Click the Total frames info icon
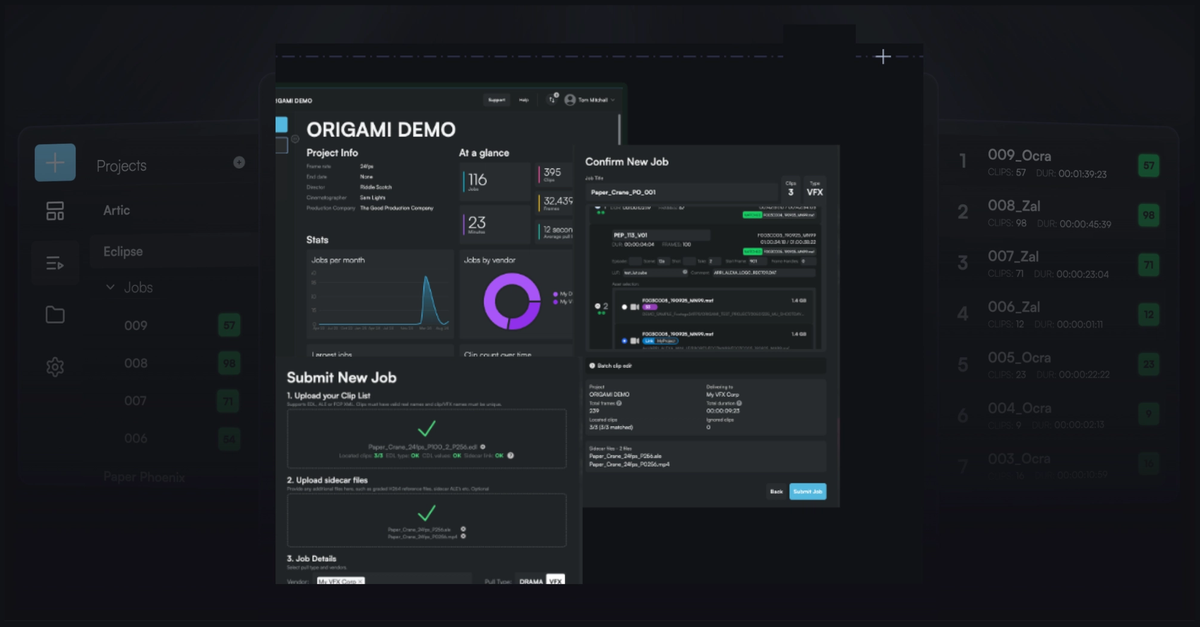Image resolution: width=1200 pixels, height=627 pixels. pos(619,404)
